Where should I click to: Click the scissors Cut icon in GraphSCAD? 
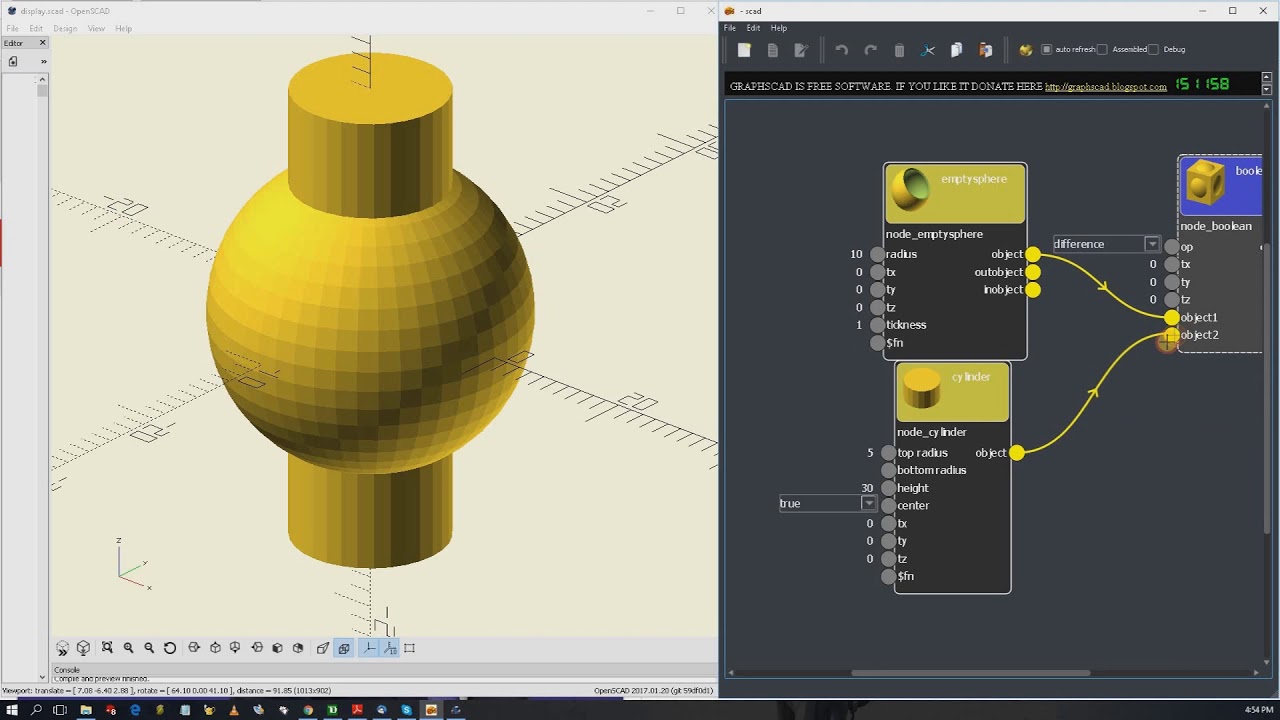coord(928,50)
